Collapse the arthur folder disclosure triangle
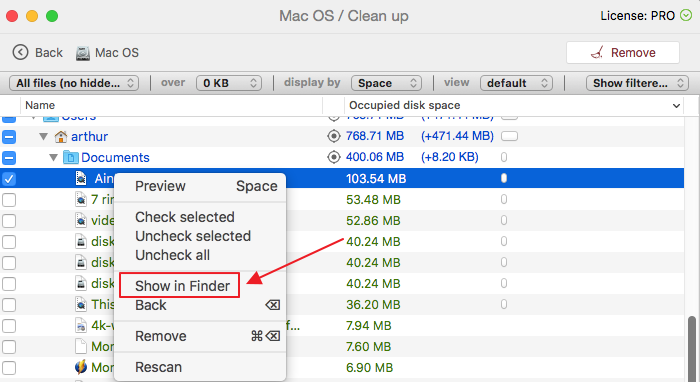The image size is (700, 382). click(x=43, y=136)
